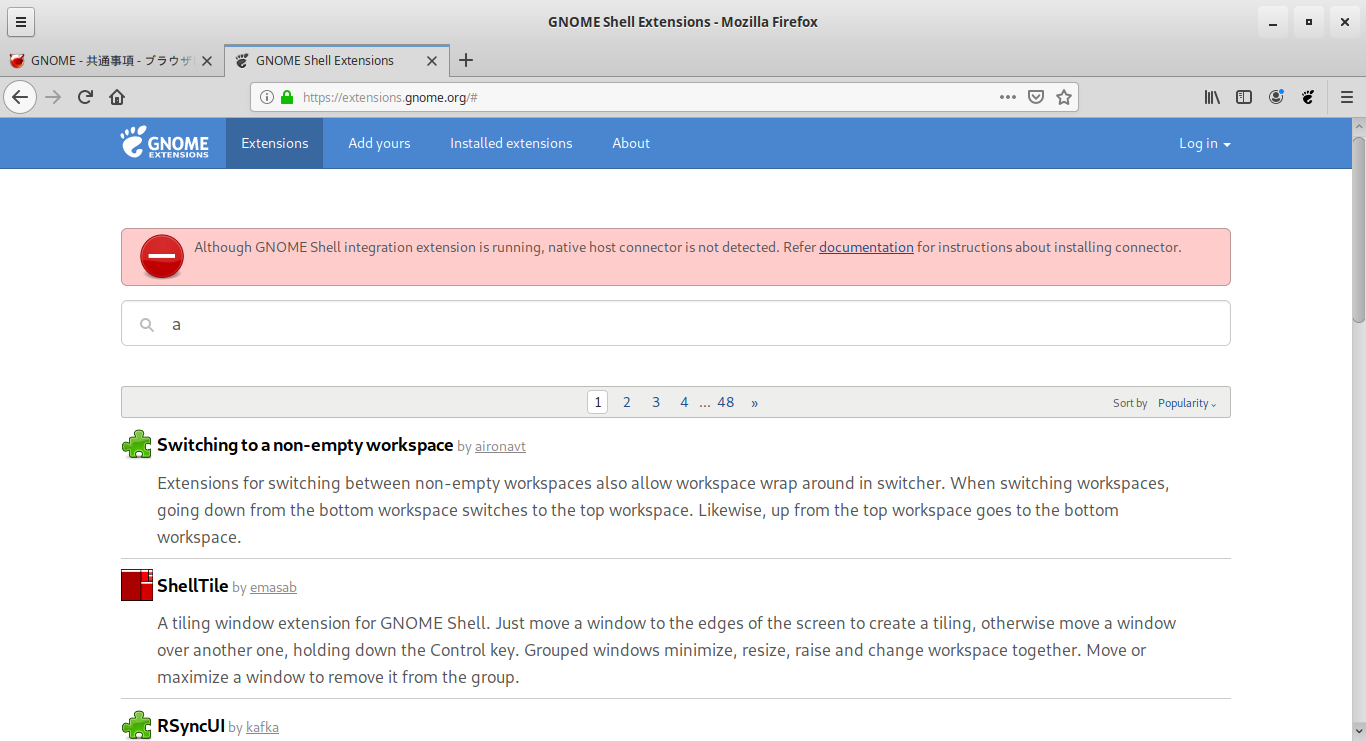The width and height of the screenshot is (1366, 741).
Task: Toggle the sidebar view icon
Action: coord(1244,97)
